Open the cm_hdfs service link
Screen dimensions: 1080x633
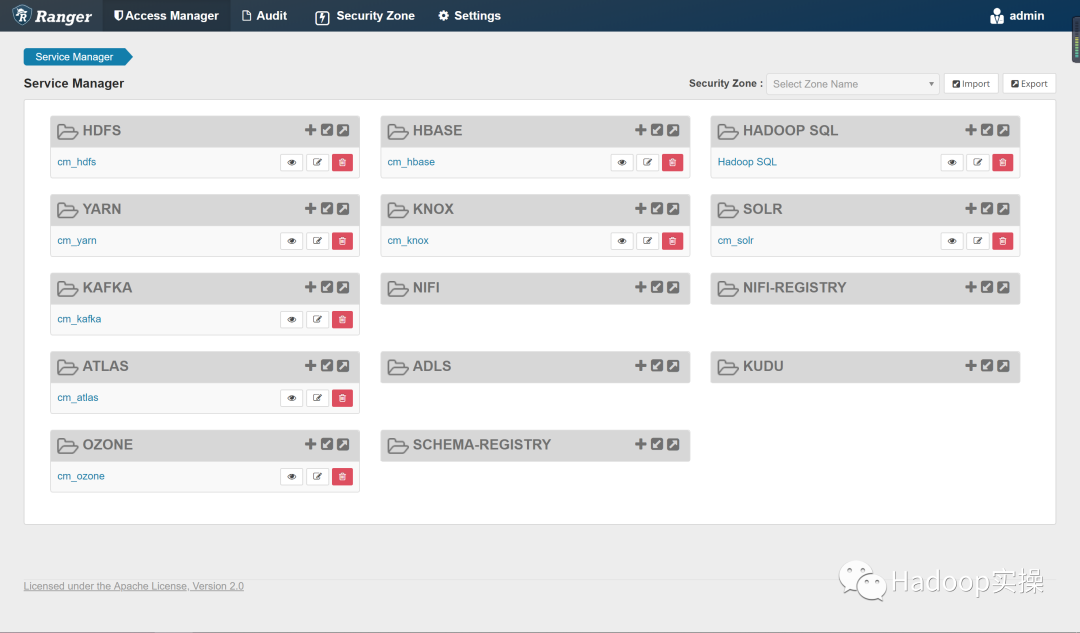(x=76, y=163)
